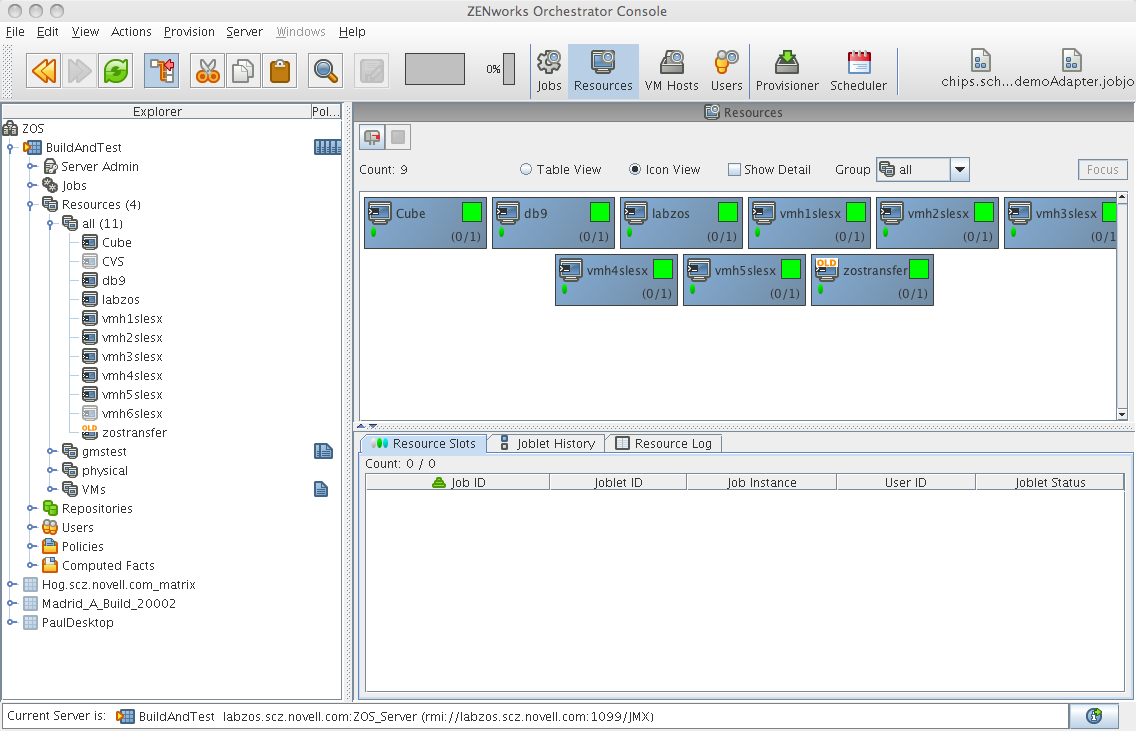Viewport: 1136px width, 731px height.
Task: Click the Job Instance column header
Action: coord(761,483)
